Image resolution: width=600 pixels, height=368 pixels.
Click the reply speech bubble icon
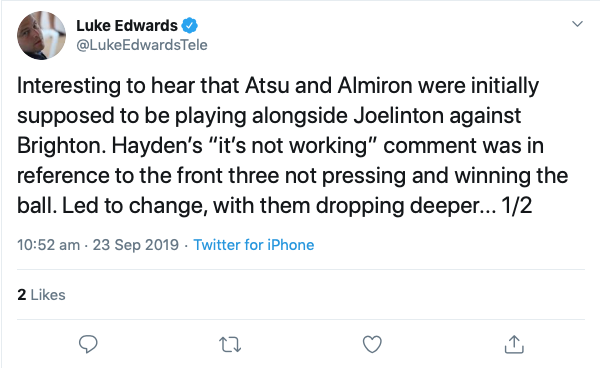pos(88,344)
